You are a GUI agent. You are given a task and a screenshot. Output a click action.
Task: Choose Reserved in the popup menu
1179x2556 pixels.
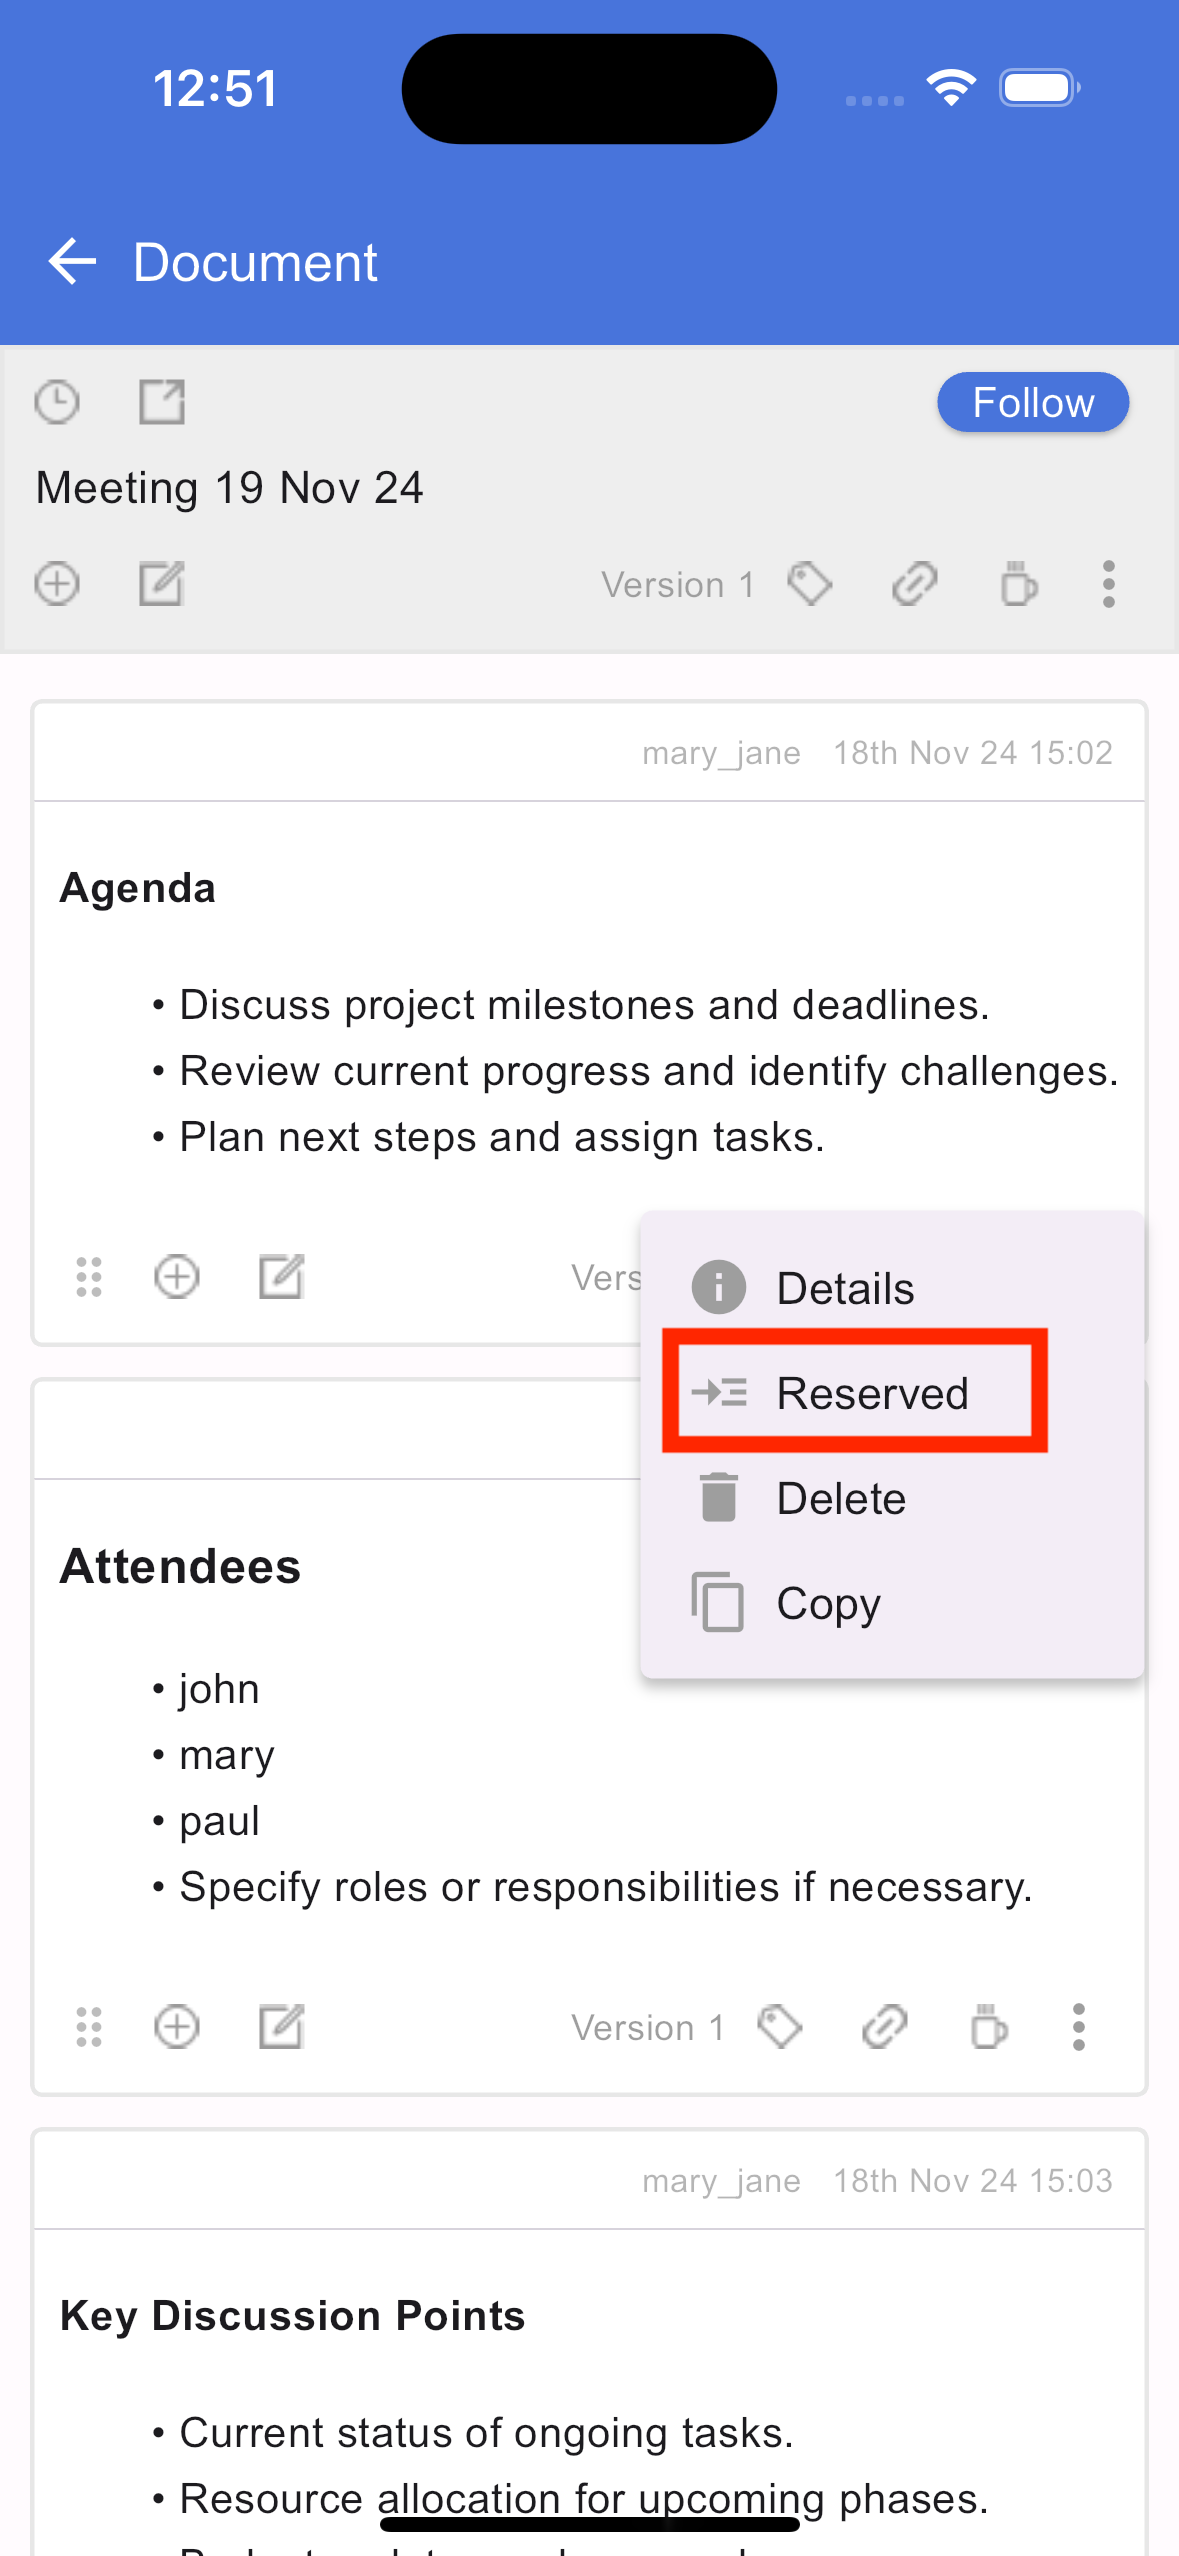click(x=855, y=1393)
